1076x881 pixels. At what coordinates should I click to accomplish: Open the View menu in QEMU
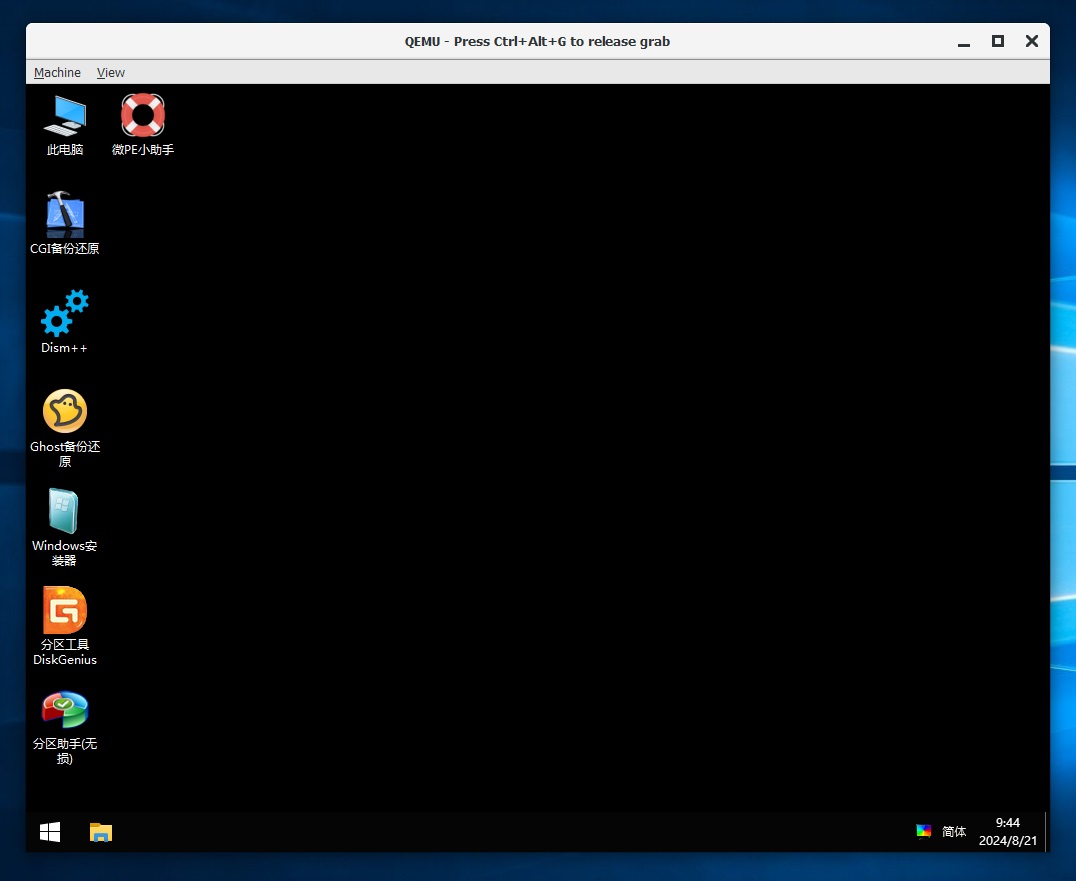pyautogui.click(x=110, y=73)
